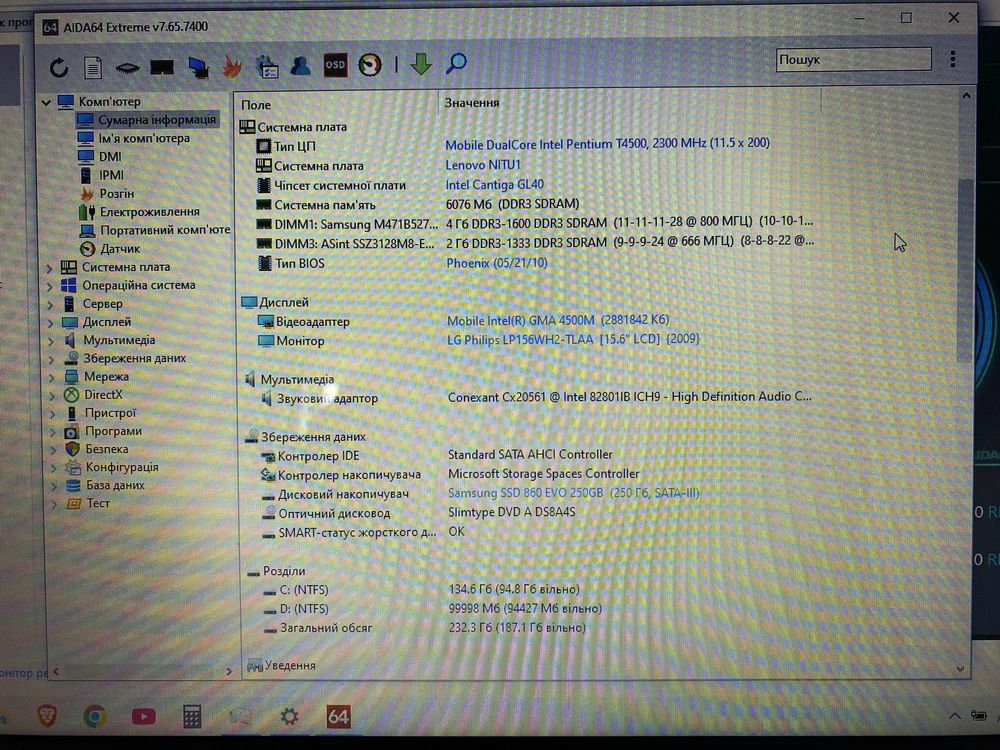Expand the Мережа tree node
Image resolution: width=1000 pixels, height=750 pixels.
pyautogui.click(x=53, y=378)
